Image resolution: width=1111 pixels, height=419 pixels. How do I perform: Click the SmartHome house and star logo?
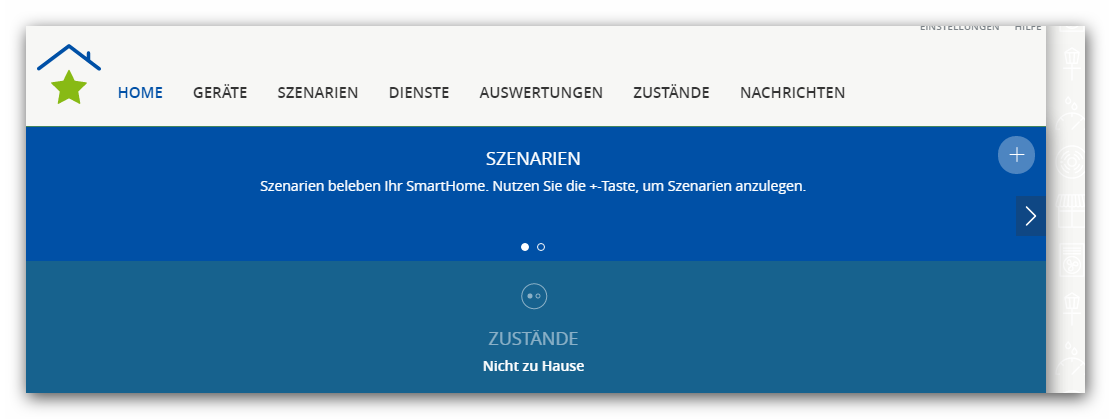[x=69, y=75]
